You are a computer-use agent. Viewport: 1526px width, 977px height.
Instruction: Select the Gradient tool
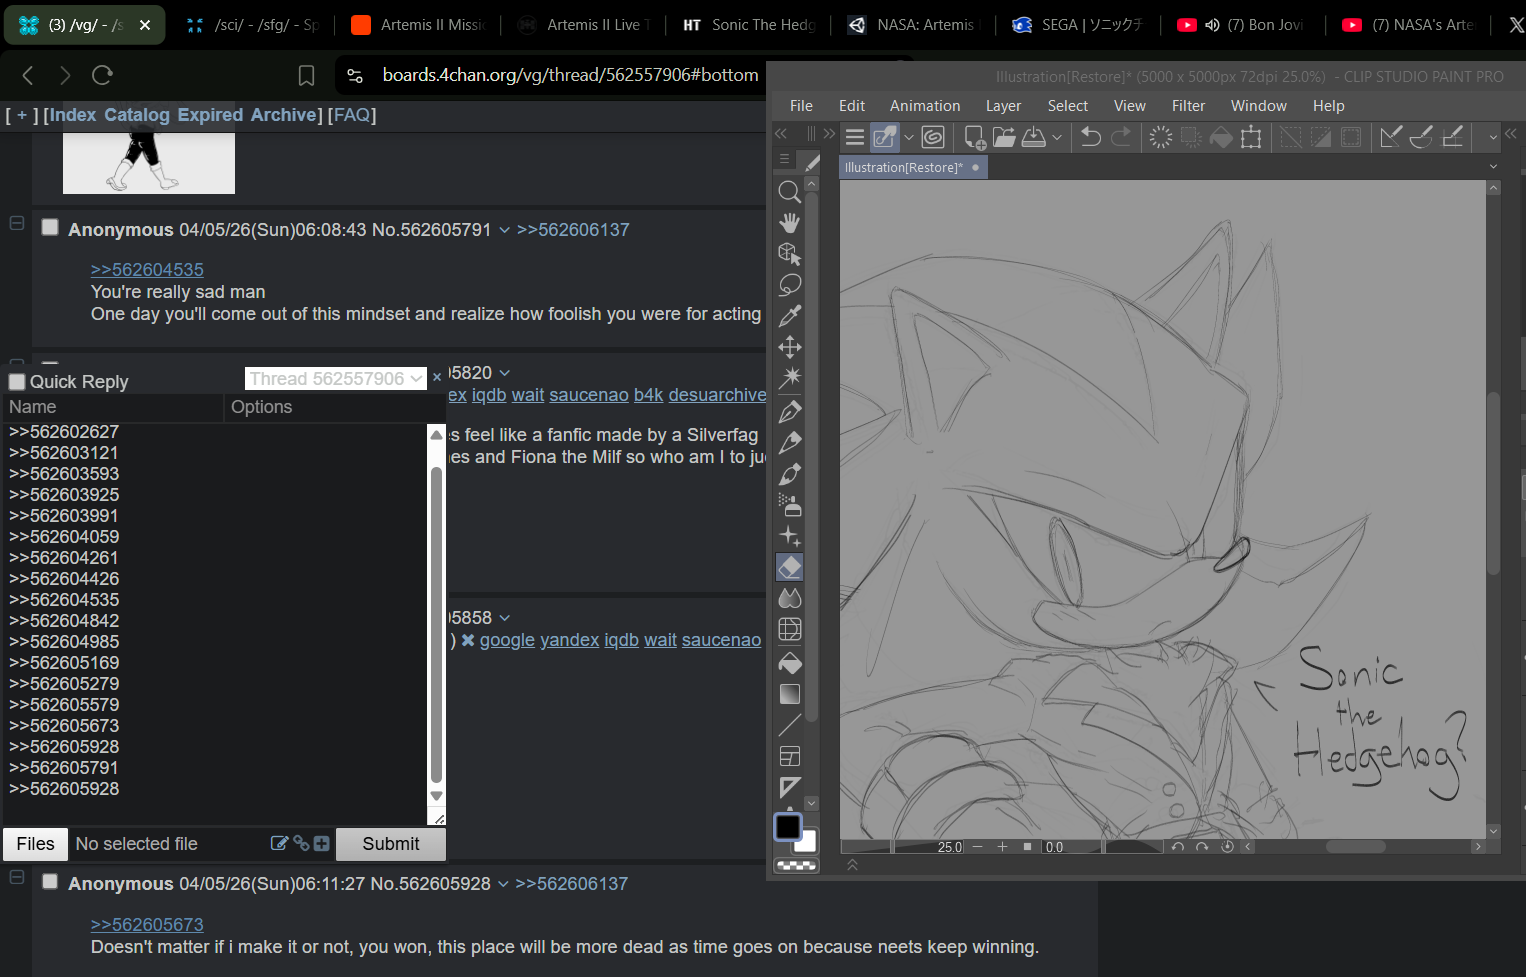790,693
